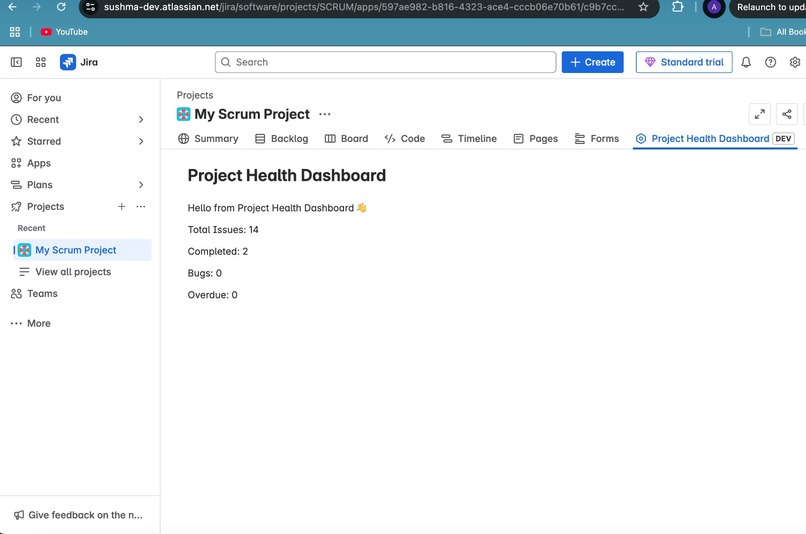Viewport: 806px width, 534px height.
Task: Select Project Health Dashboard tab
Action: [x=715, y=139]
